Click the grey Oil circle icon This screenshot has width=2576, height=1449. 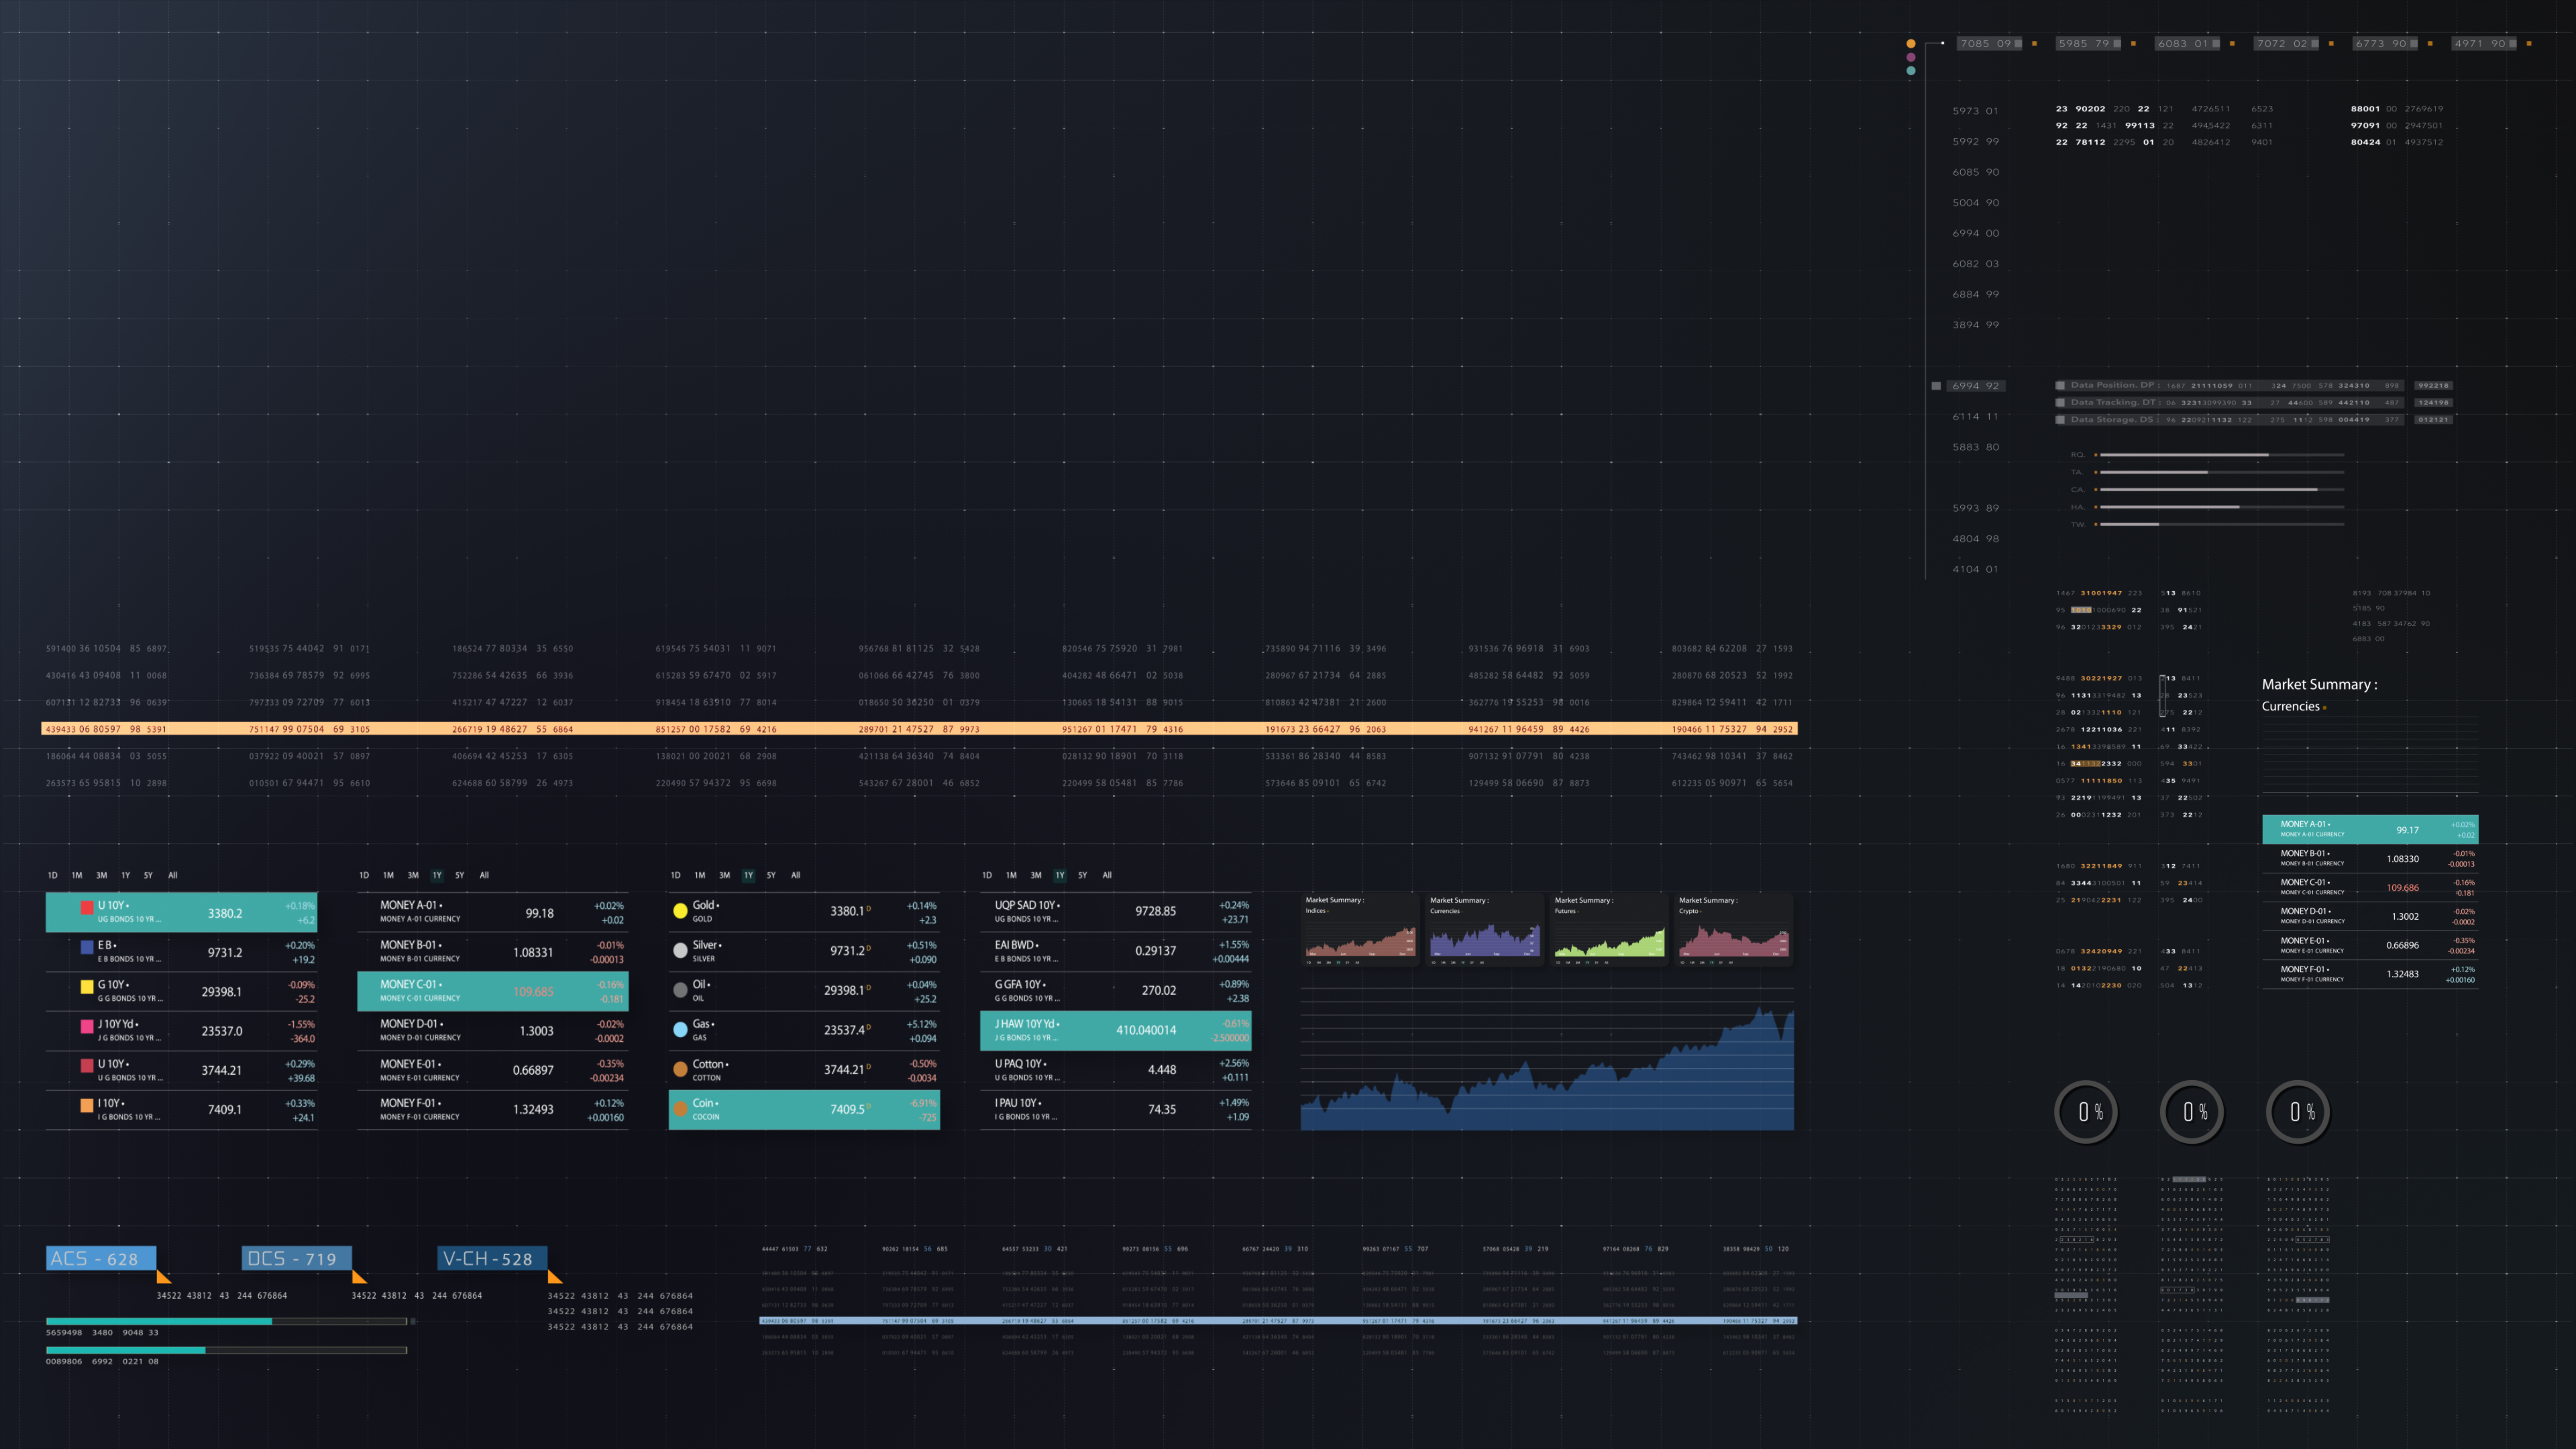[680, 990]
